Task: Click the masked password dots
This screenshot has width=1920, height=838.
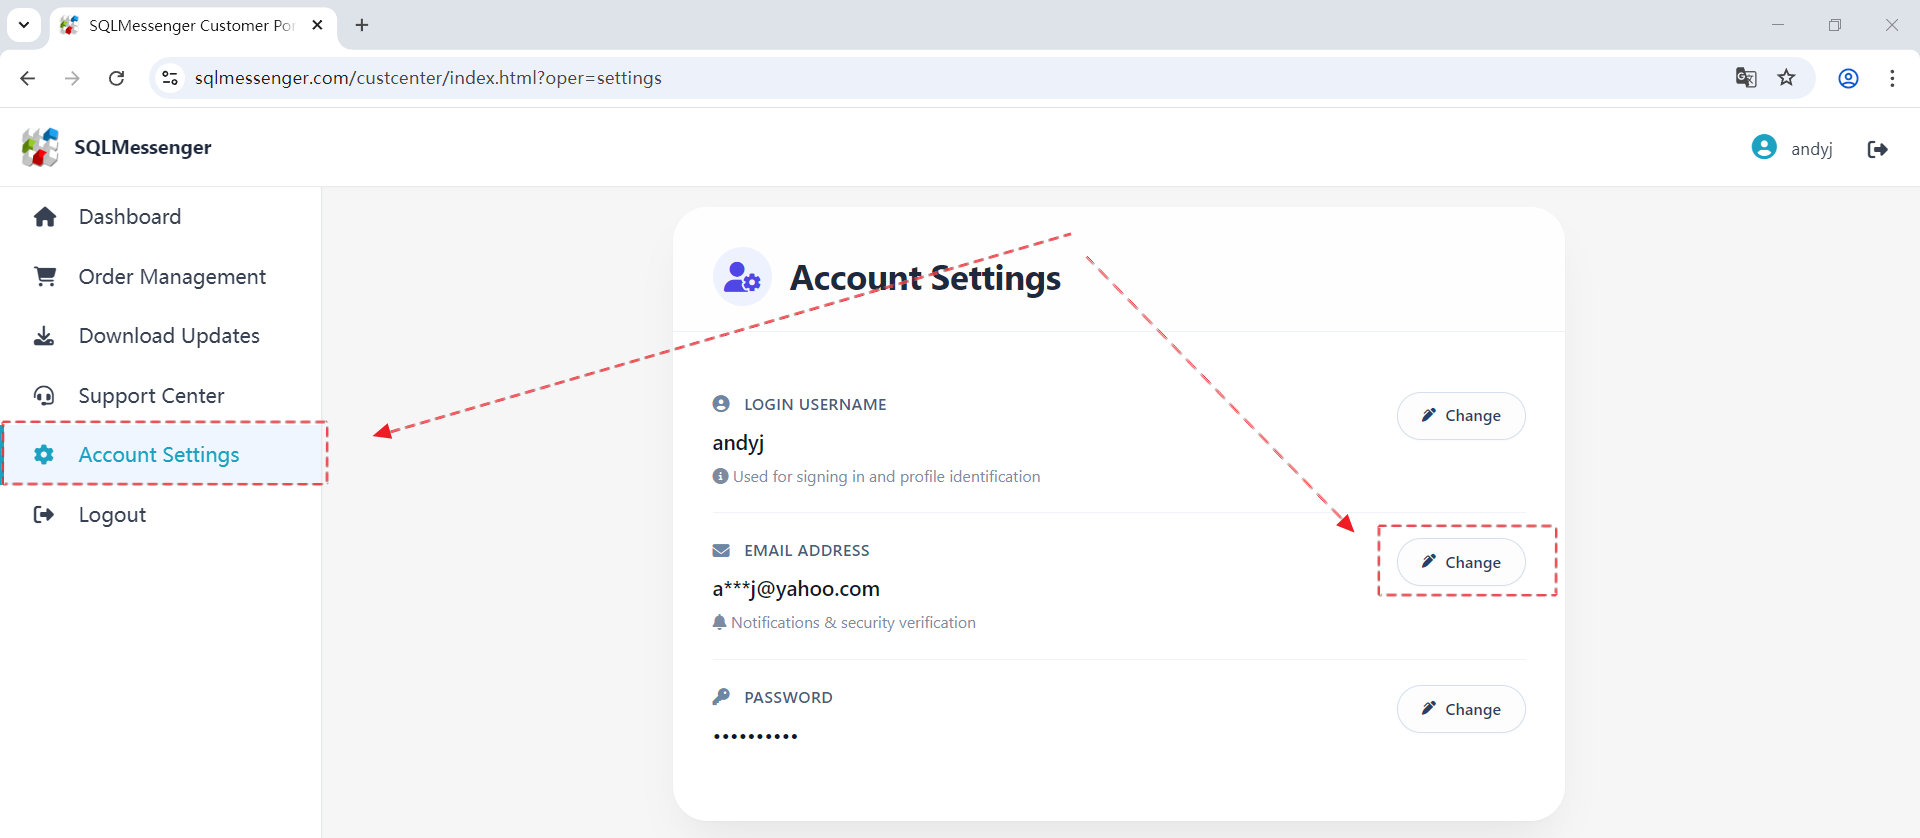Action: [755, 736]
